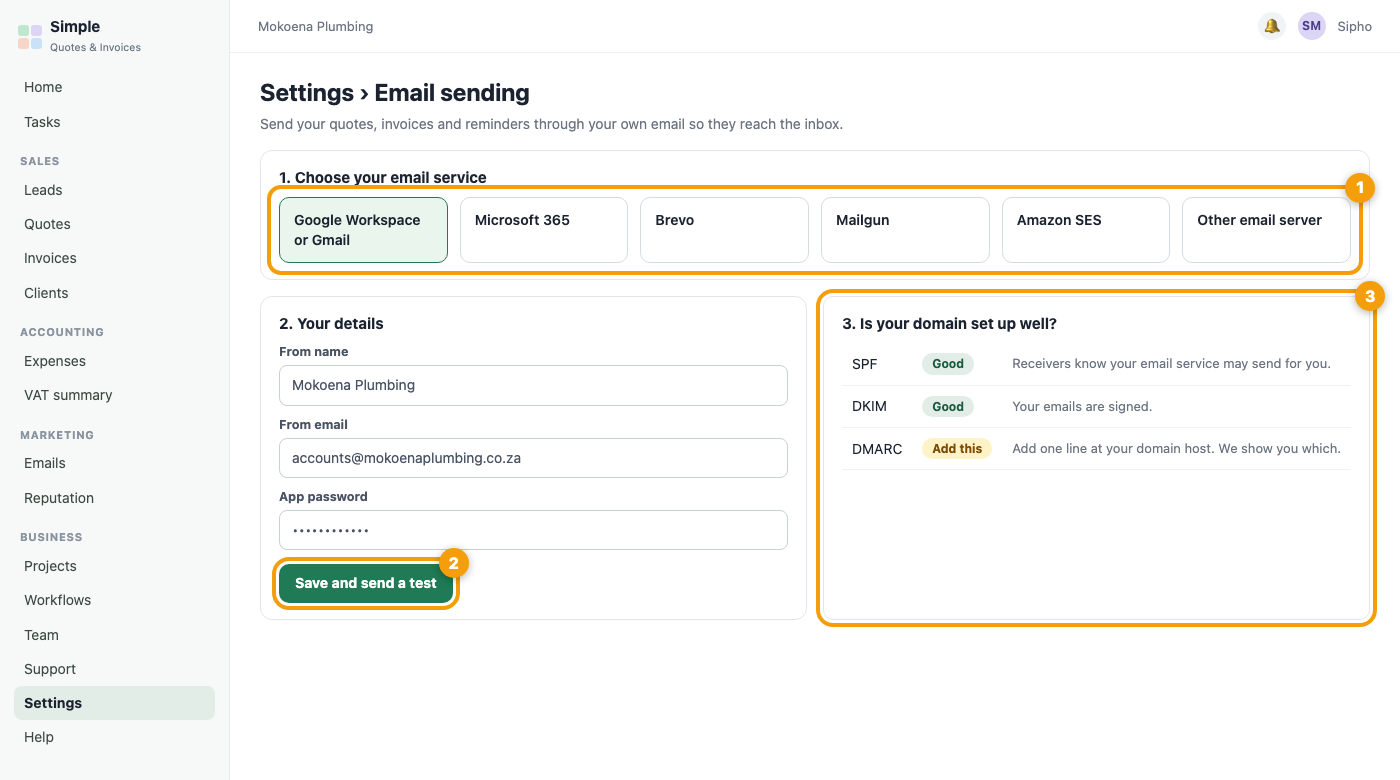
Task: Go to Home in sidebar
Action: (114, 87)
